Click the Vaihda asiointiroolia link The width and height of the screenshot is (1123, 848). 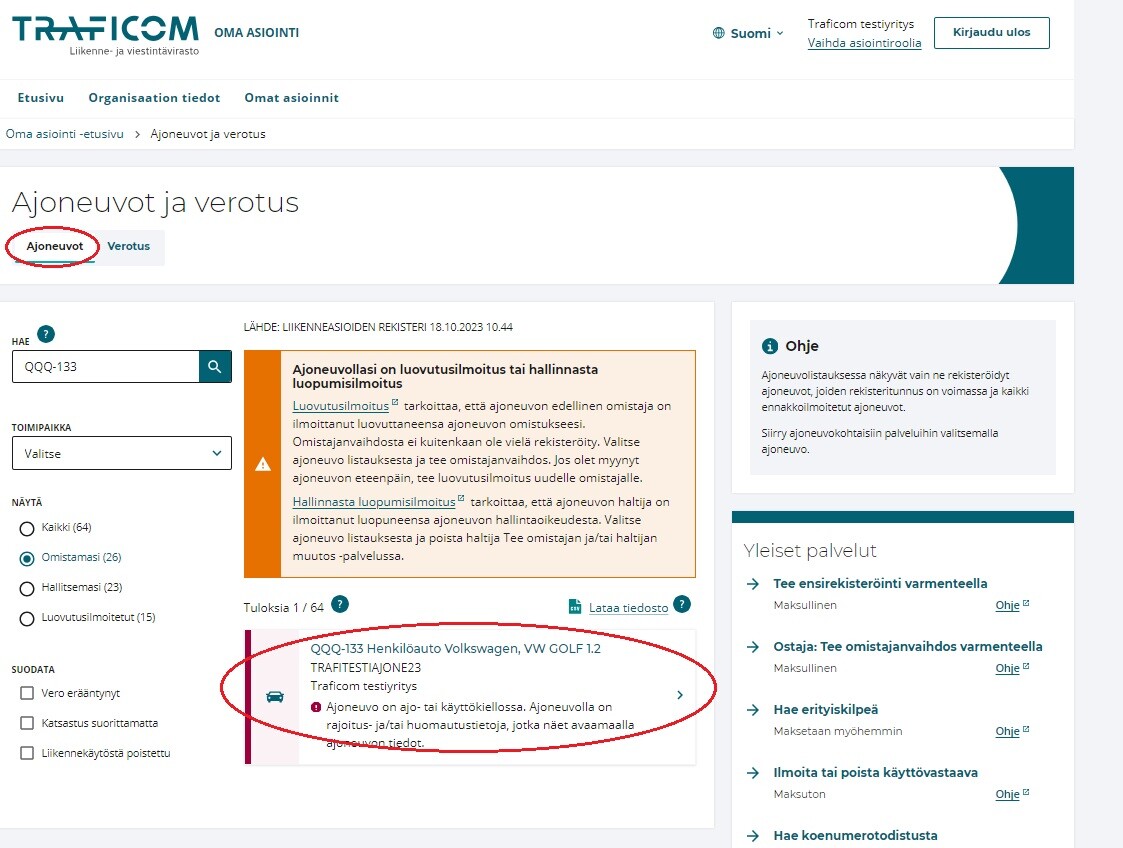pos(864,43)
